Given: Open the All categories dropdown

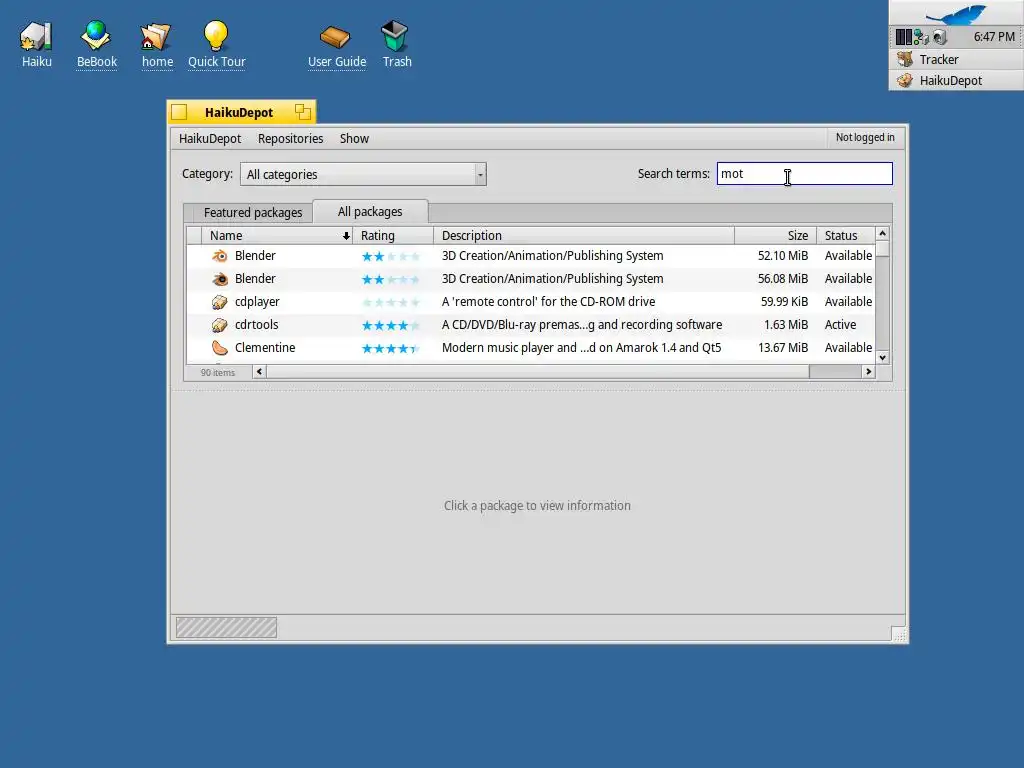Looking at the screenshot, I should pyautogui.click(x=363, y=174).
